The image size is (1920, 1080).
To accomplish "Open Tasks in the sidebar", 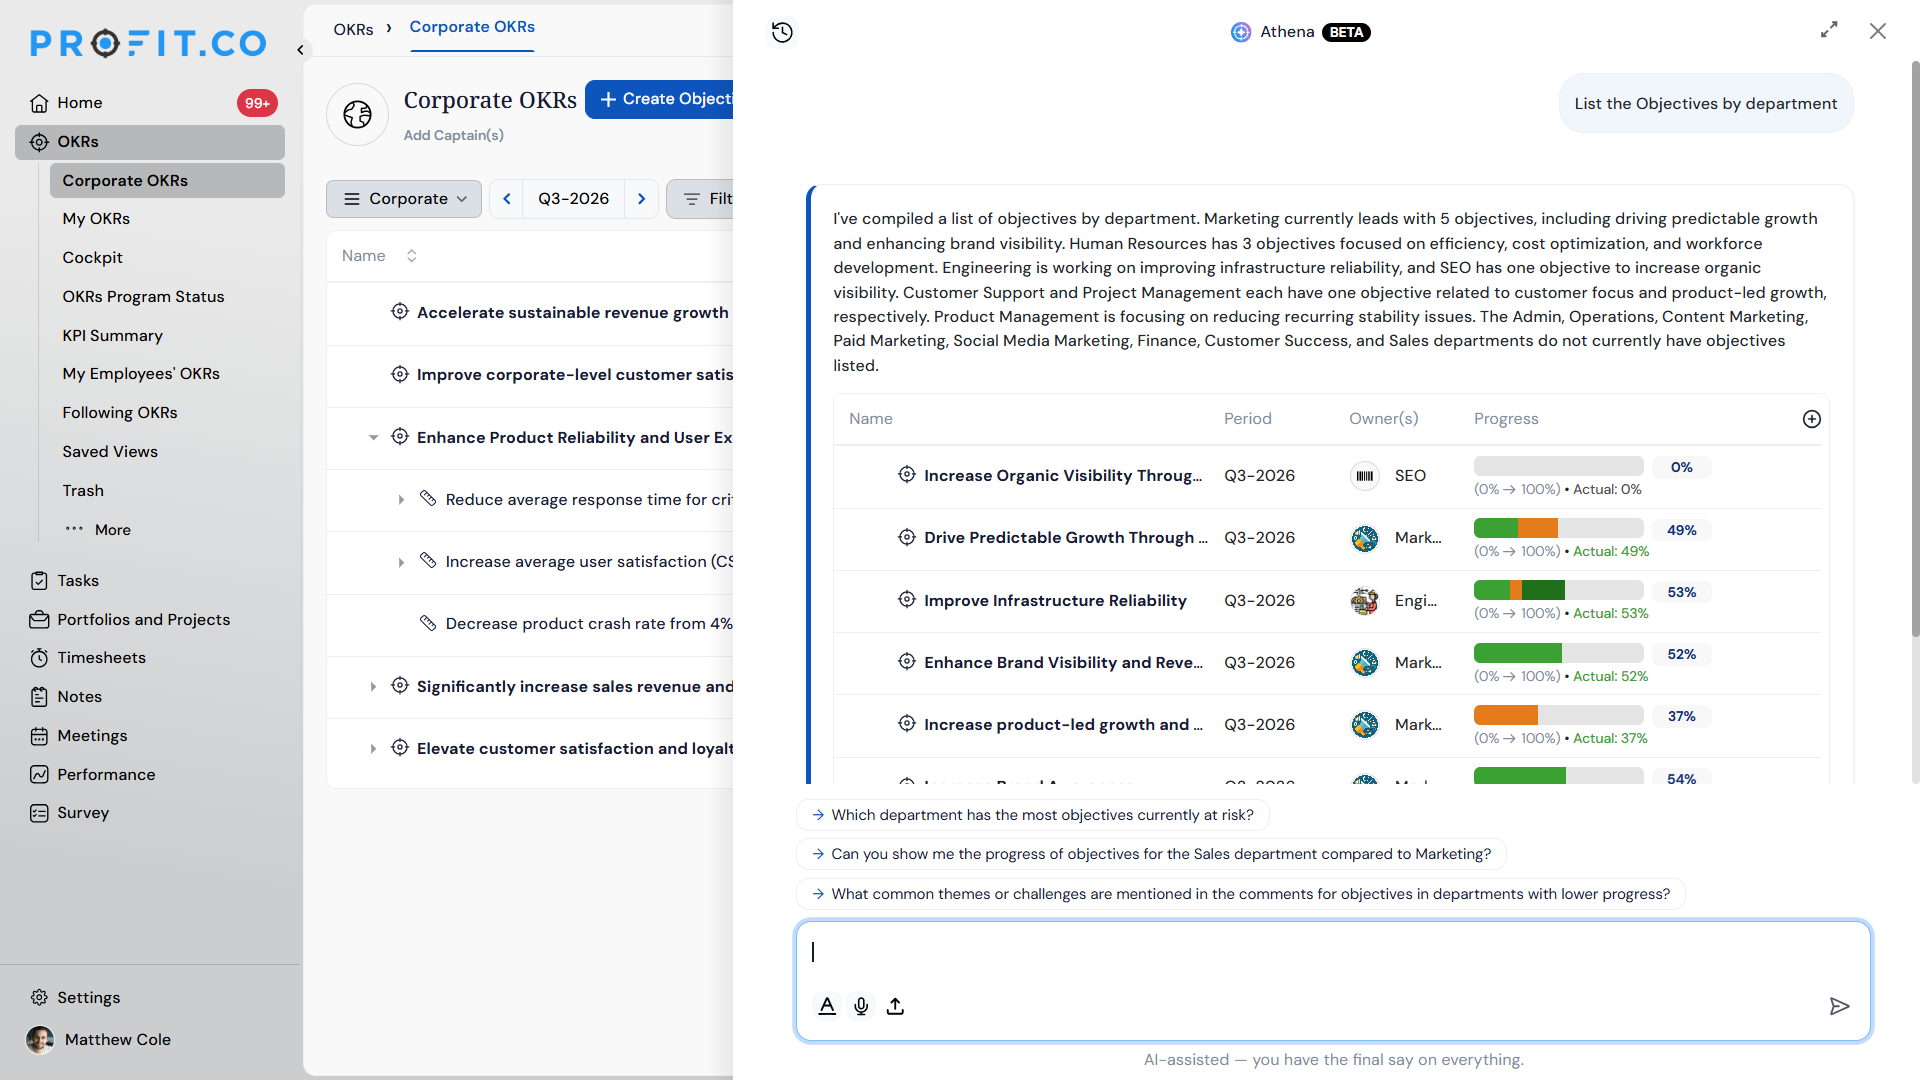I will (78, 581).
